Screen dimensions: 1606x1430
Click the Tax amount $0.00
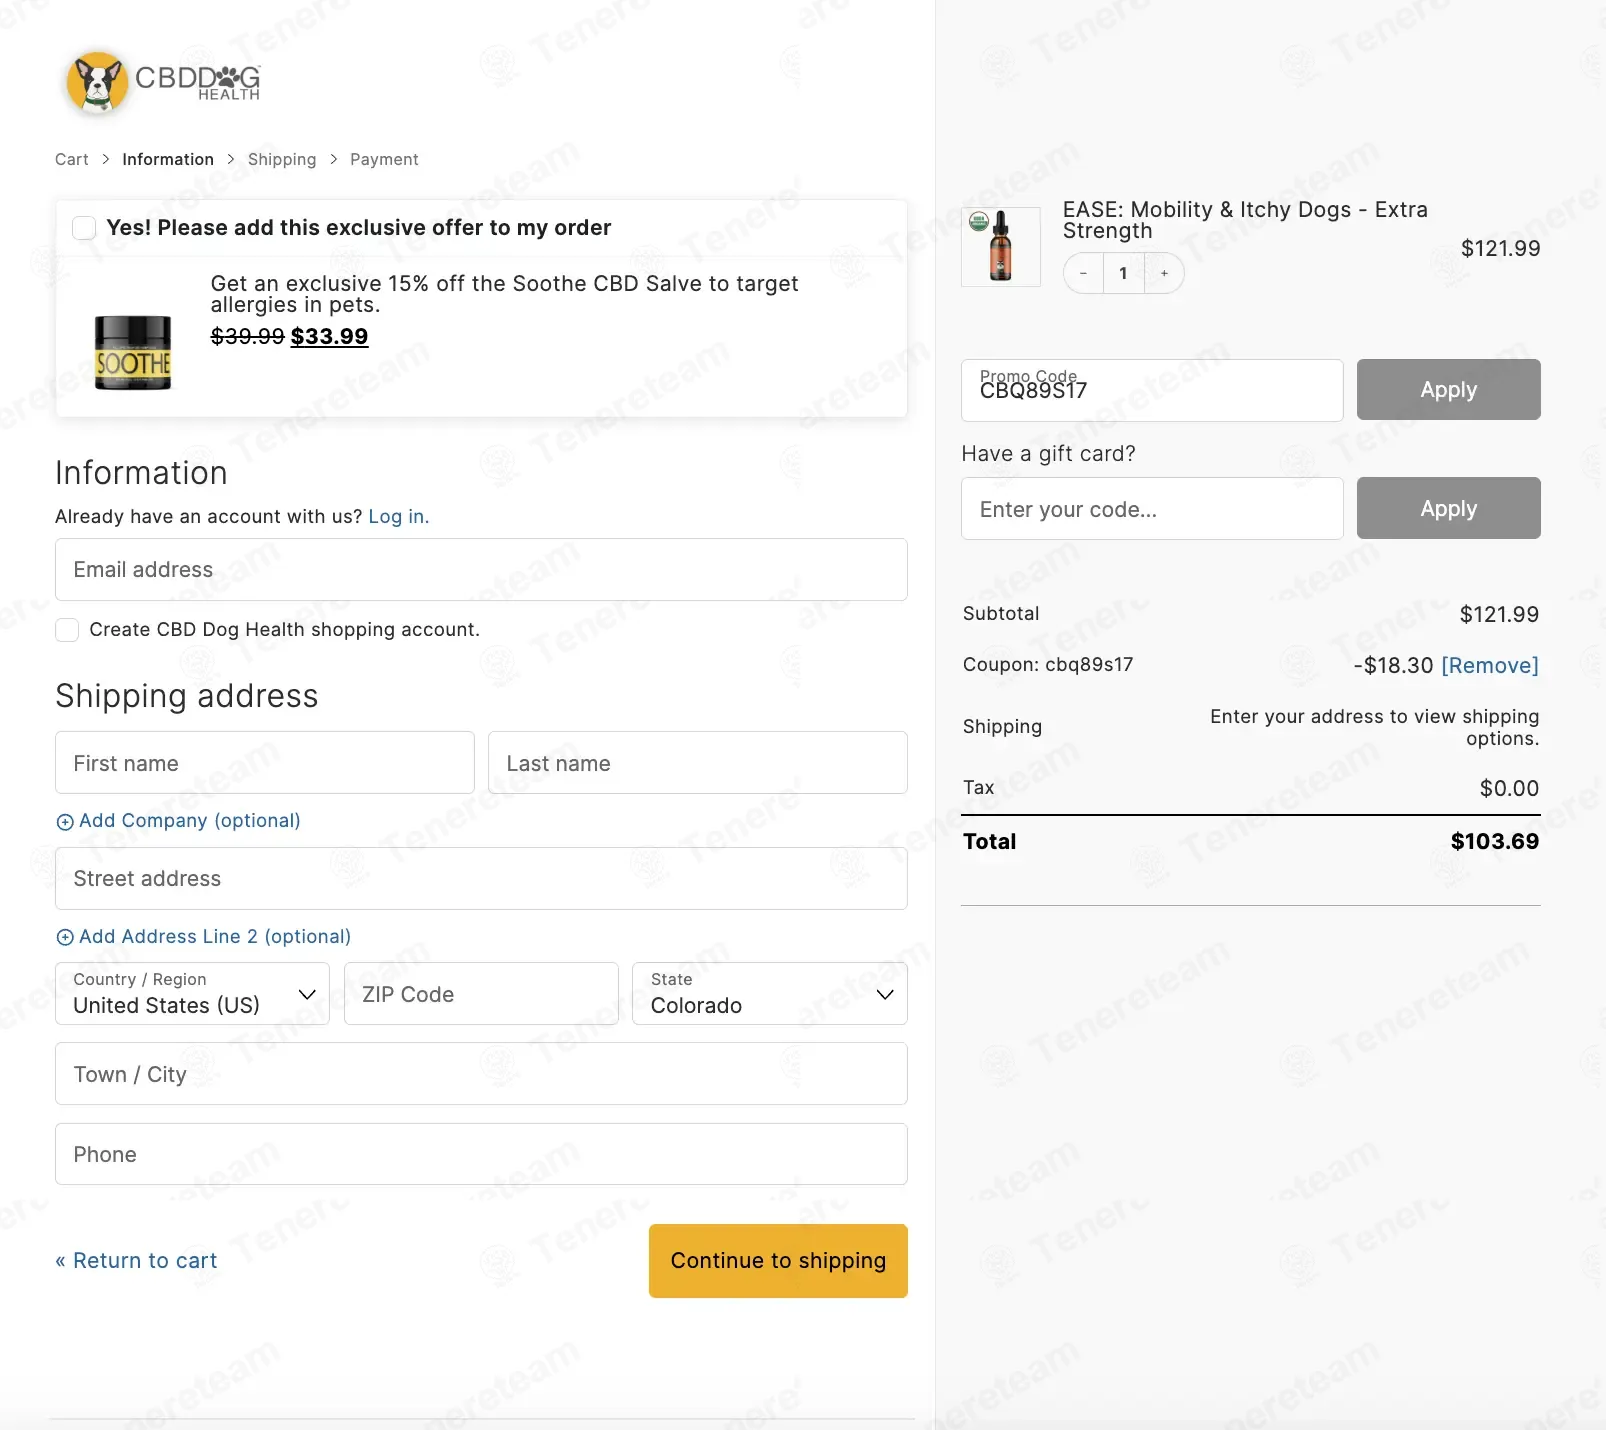click(x=1509, y=789)
